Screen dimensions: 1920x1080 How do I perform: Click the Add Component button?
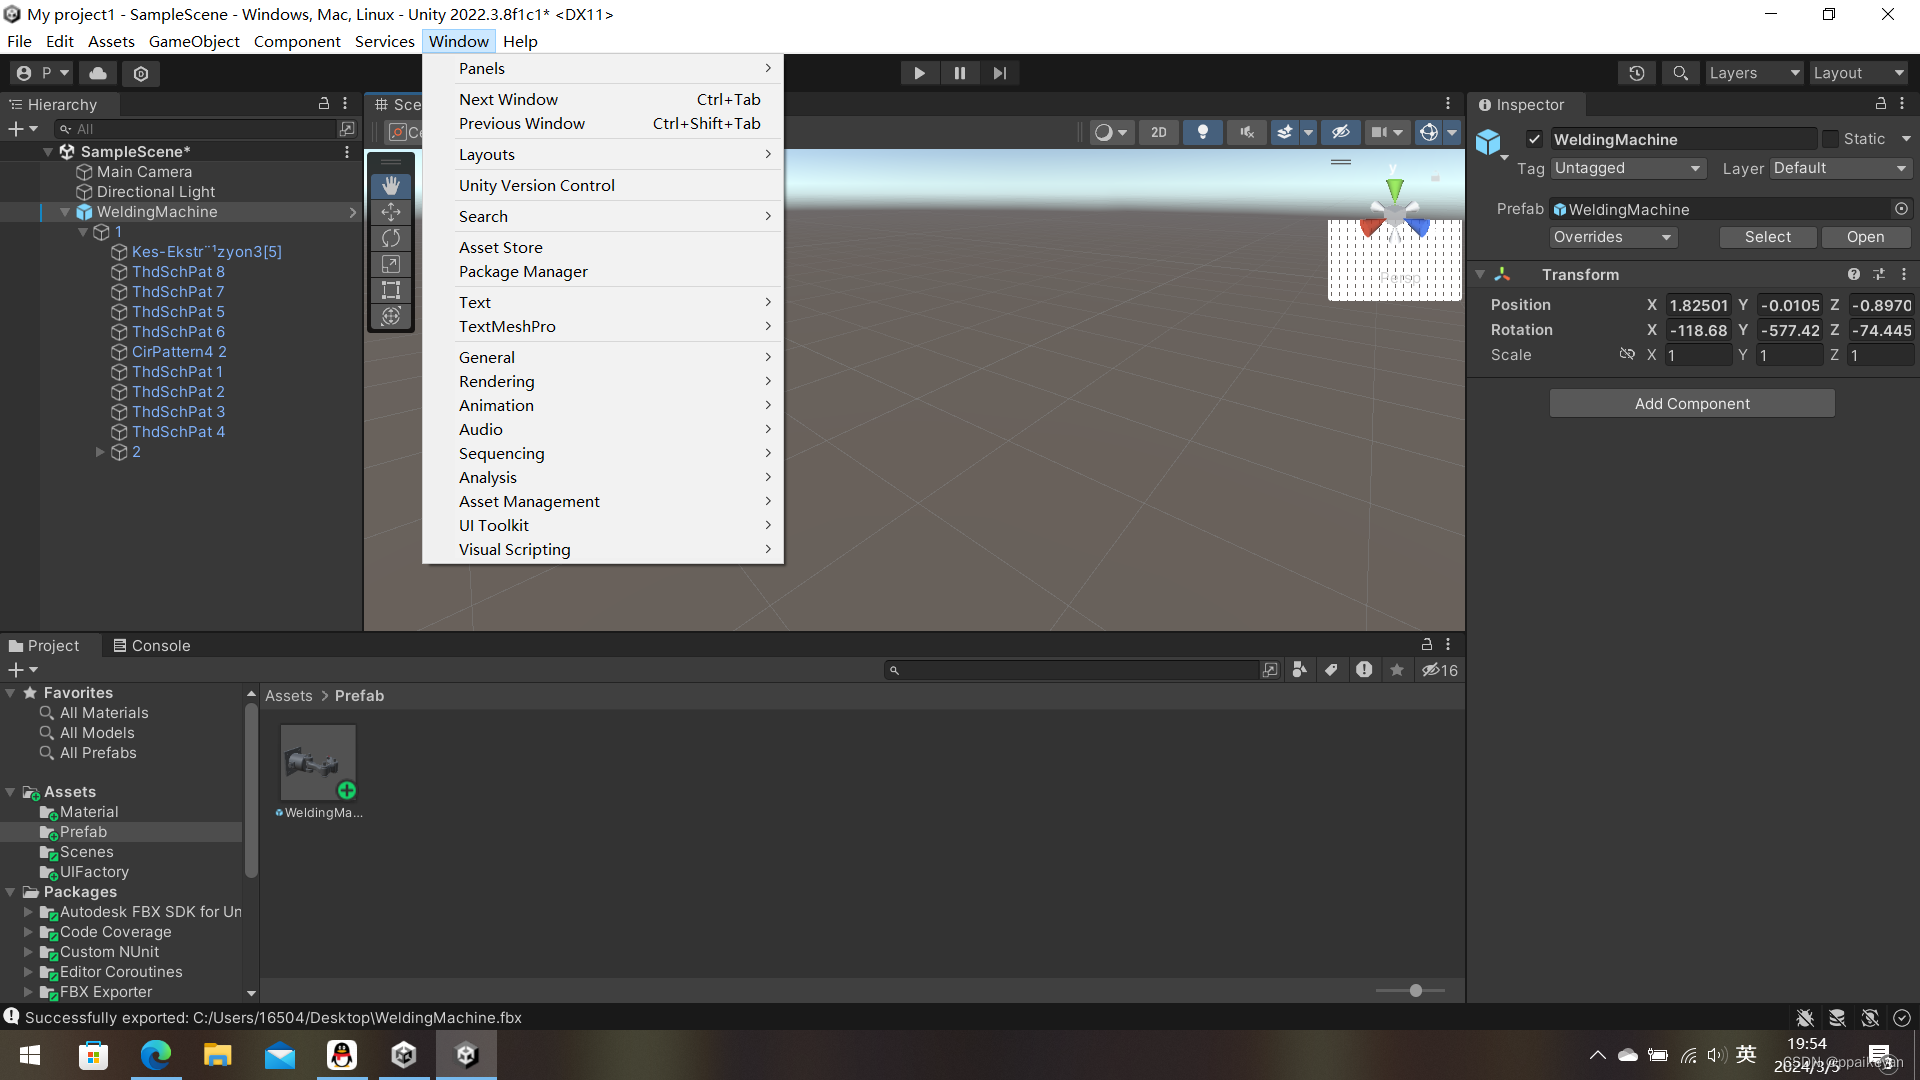click(x=1692, y=404)
